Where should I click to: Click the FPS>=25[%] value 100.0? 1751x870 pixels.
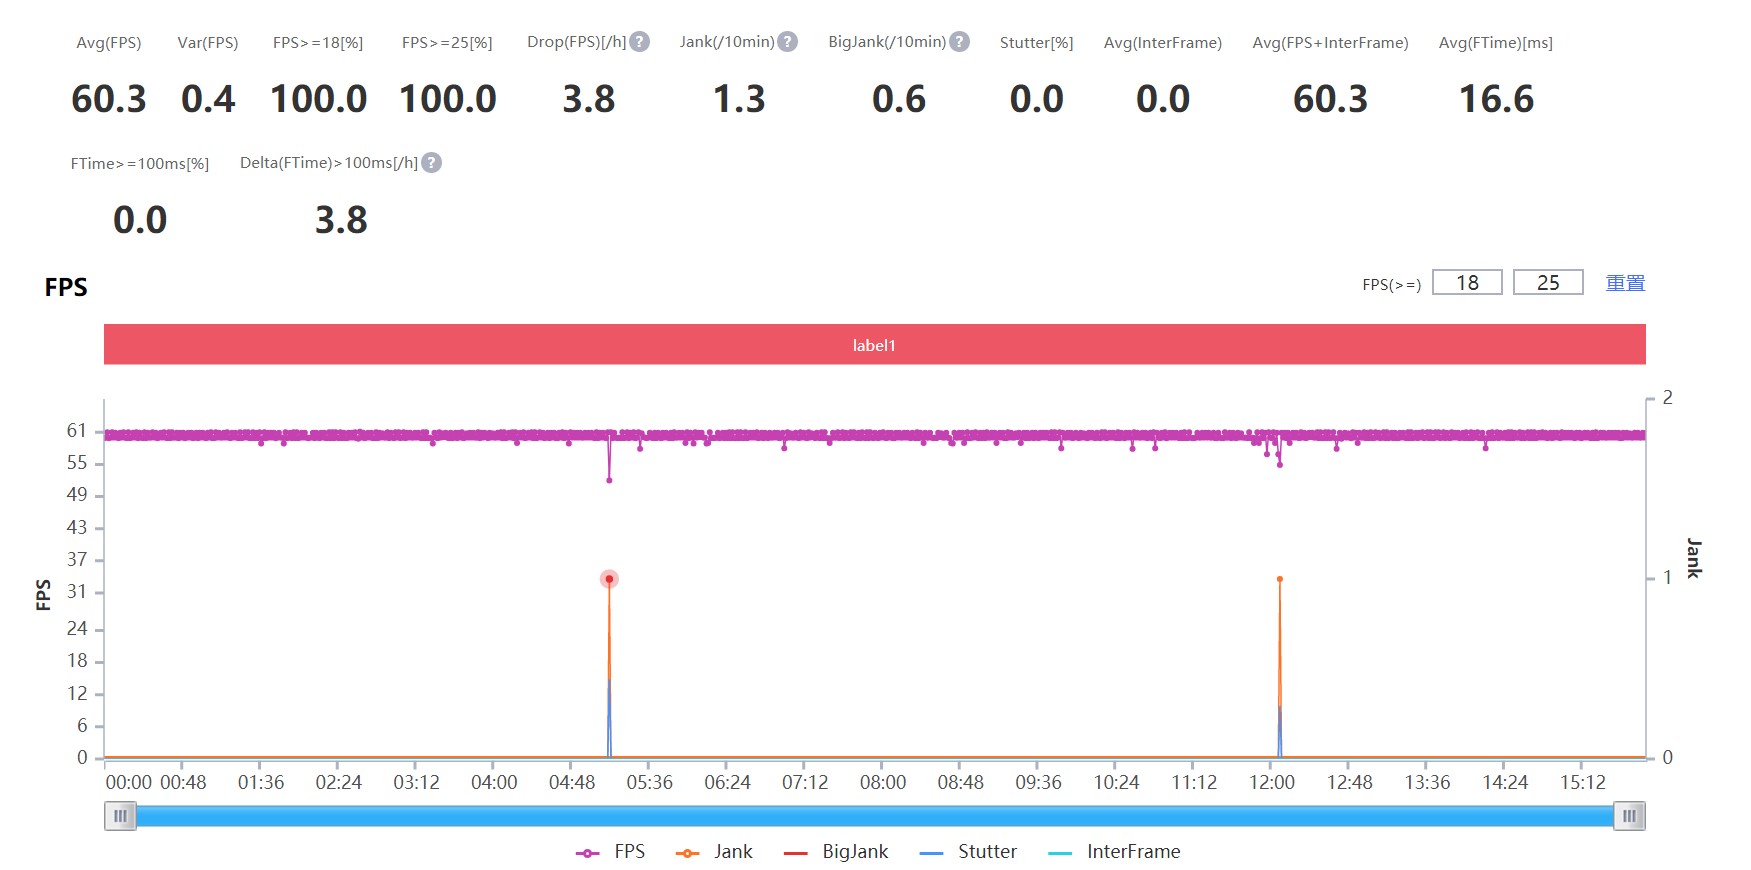pos(447,99)
